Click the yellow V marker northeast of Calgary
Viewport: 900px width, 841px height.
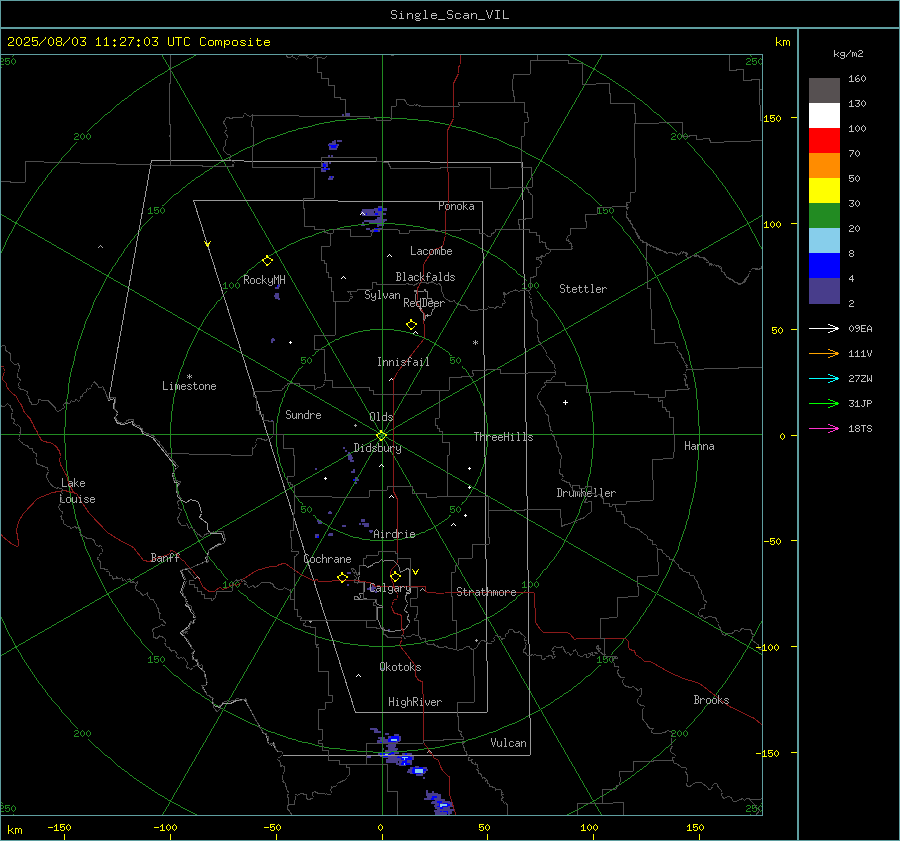click(x=416, y=572)
